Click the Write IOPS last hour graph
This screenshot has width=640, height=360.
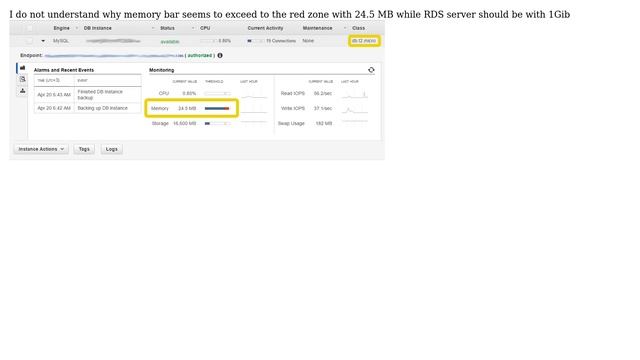click(x=354, y=109)
